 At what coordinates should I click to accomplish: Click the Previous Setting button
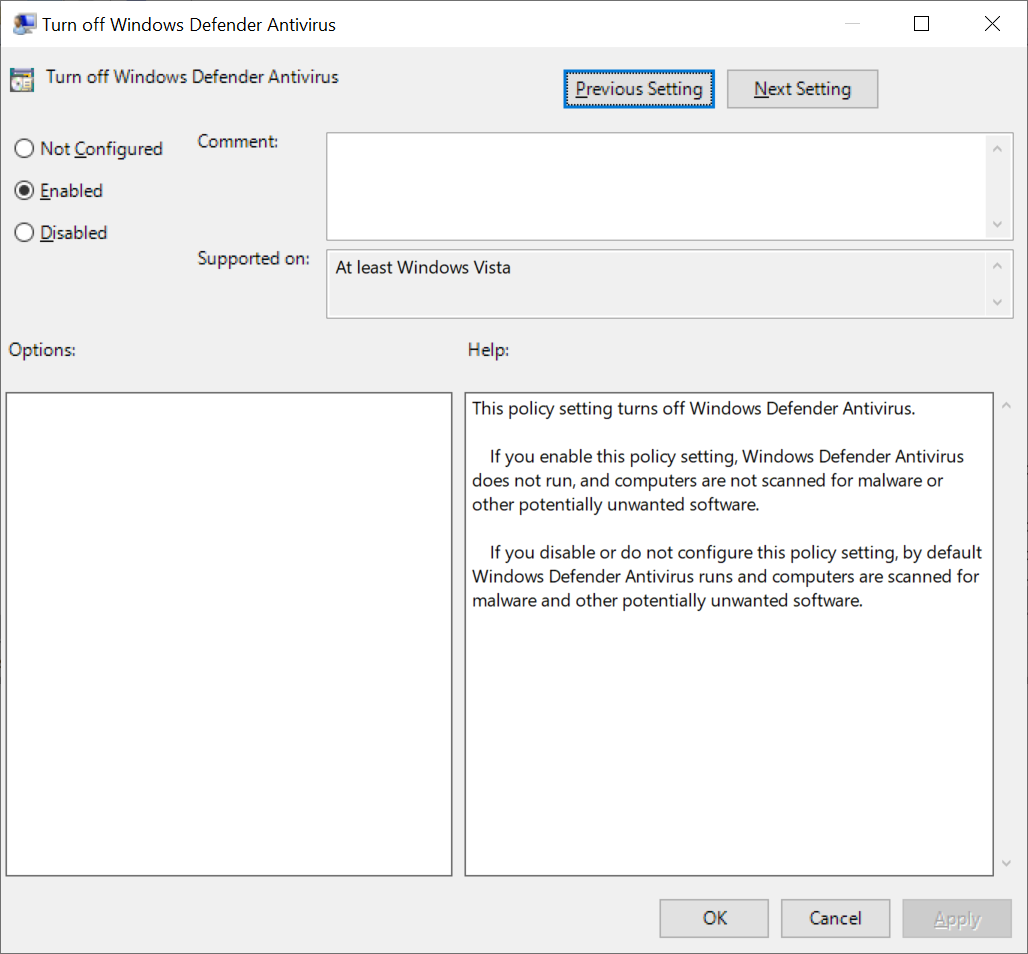638,88
